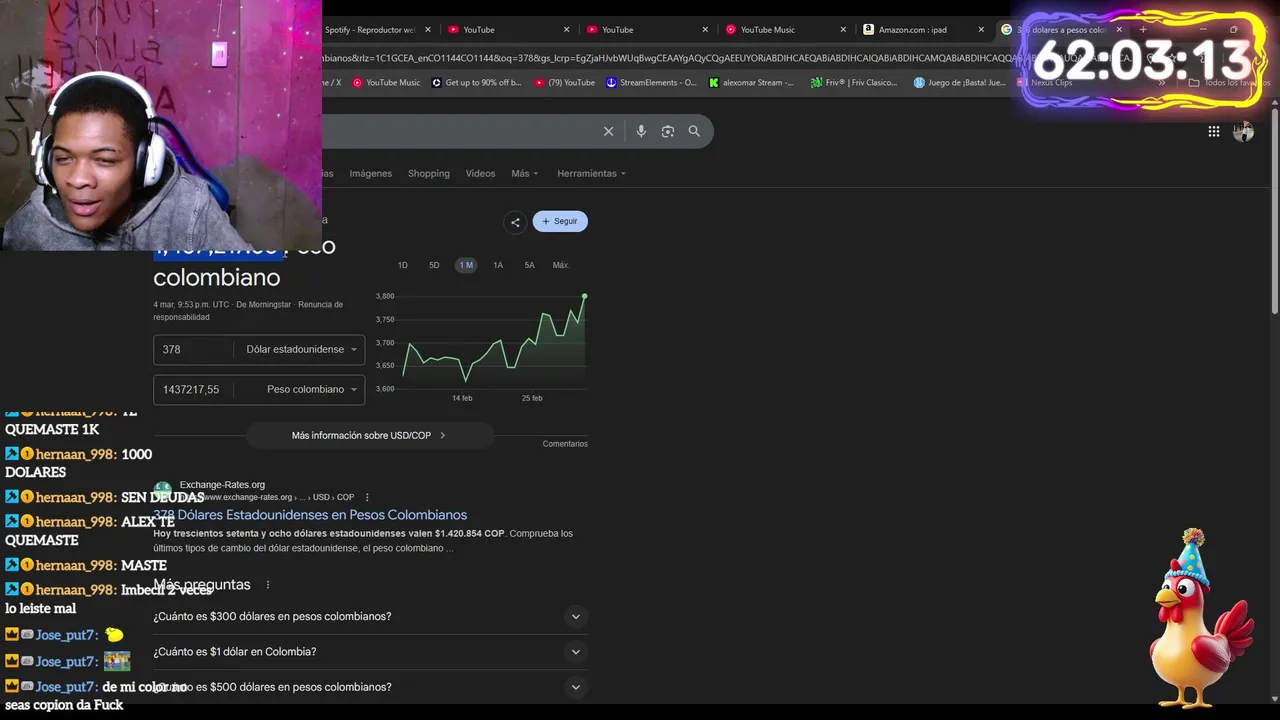The height and width of the screenshot is (720, 1280).
Task: Select the 5A chart range
Action: click(x=529, y=265)
